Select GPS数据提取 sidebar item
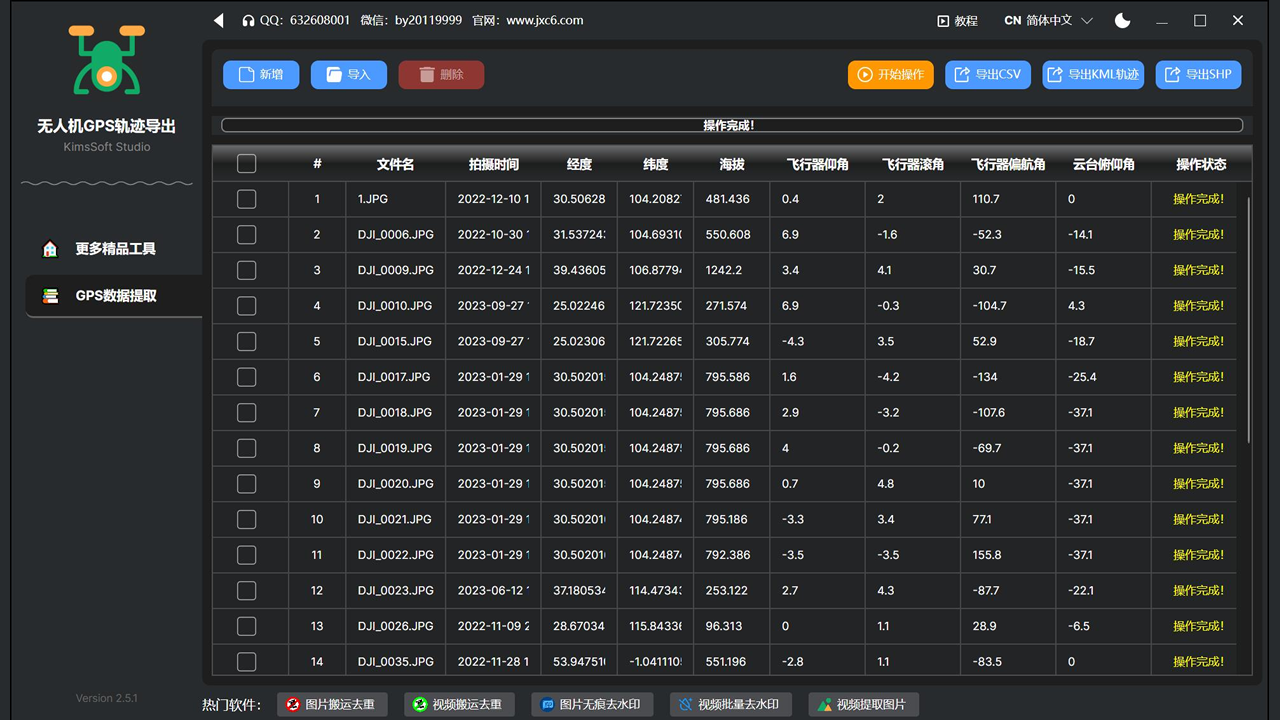This screenshot has height=720, width=1280. 114,296
